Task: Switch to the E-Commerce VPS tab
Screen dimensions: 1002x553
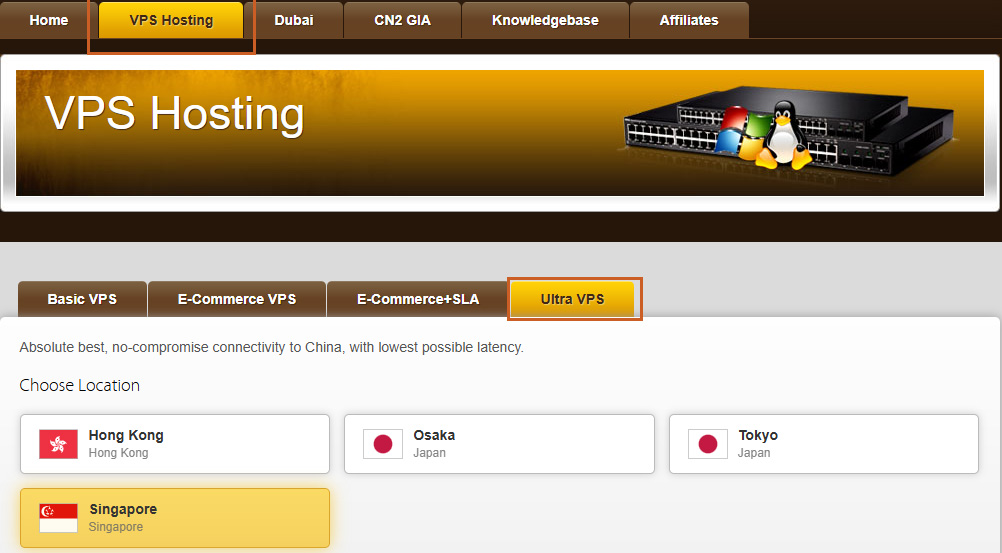Action: click(x=237, y=299)
